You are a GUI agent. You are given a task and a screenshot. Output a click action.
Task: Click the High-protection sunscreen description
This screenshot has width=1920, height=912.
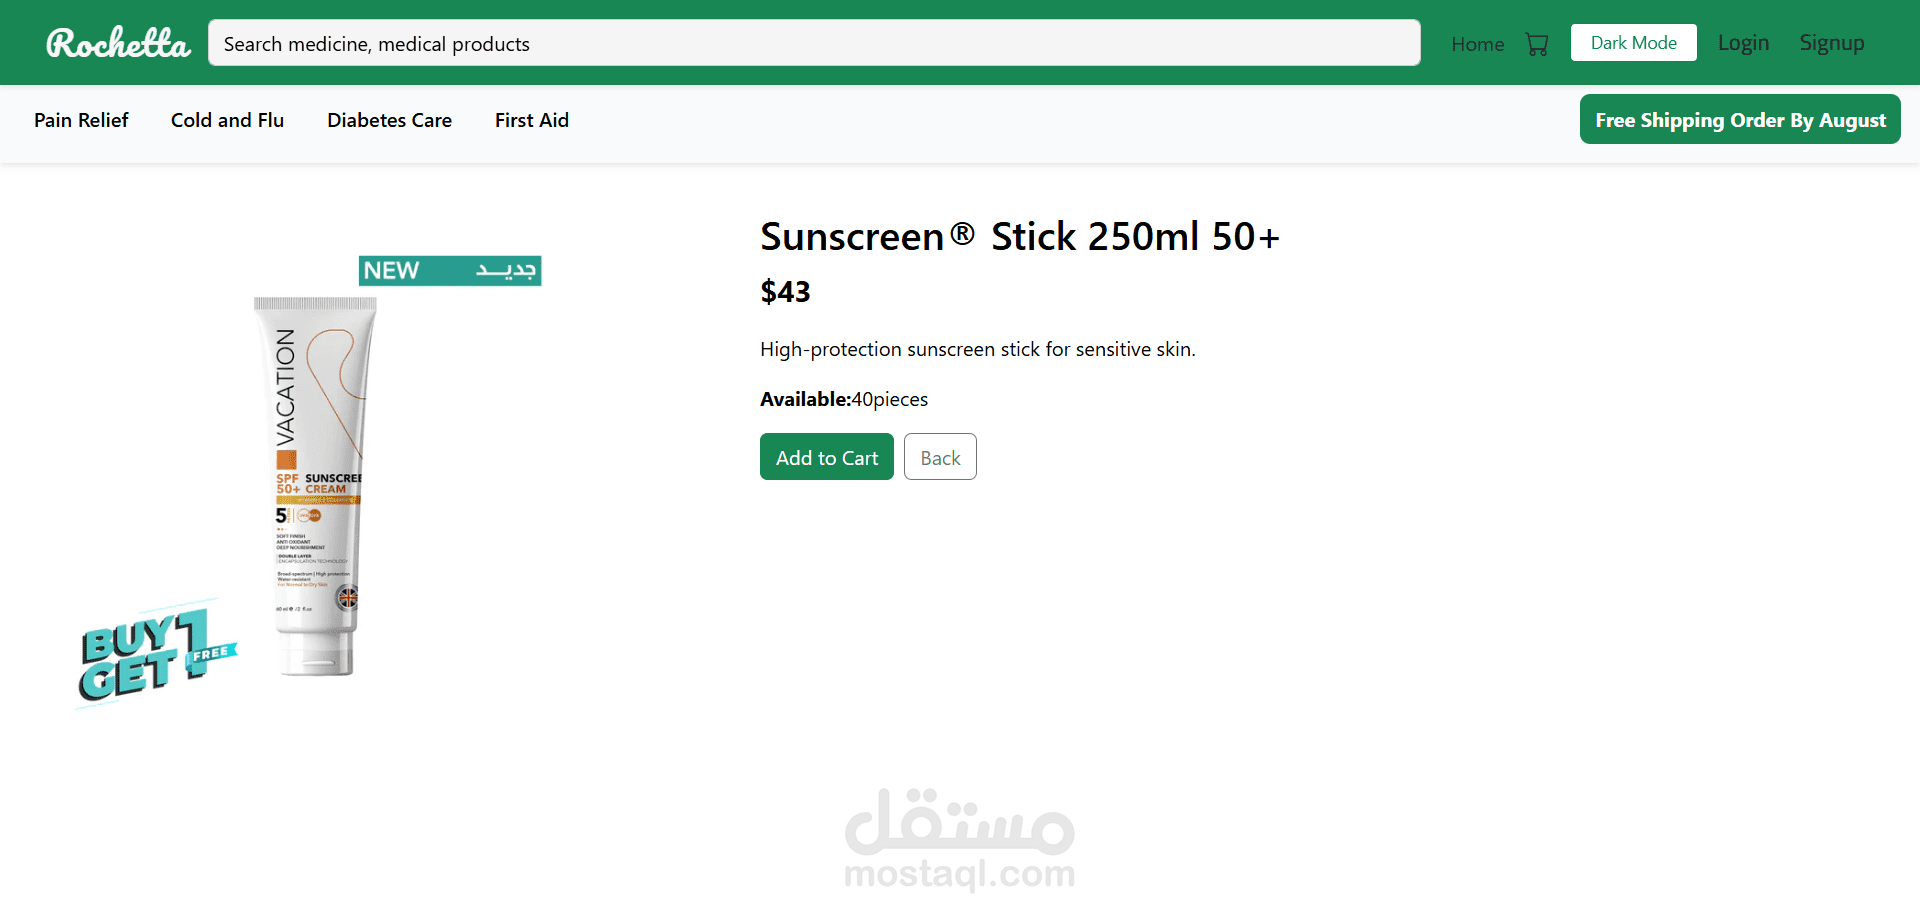[978, 349]
